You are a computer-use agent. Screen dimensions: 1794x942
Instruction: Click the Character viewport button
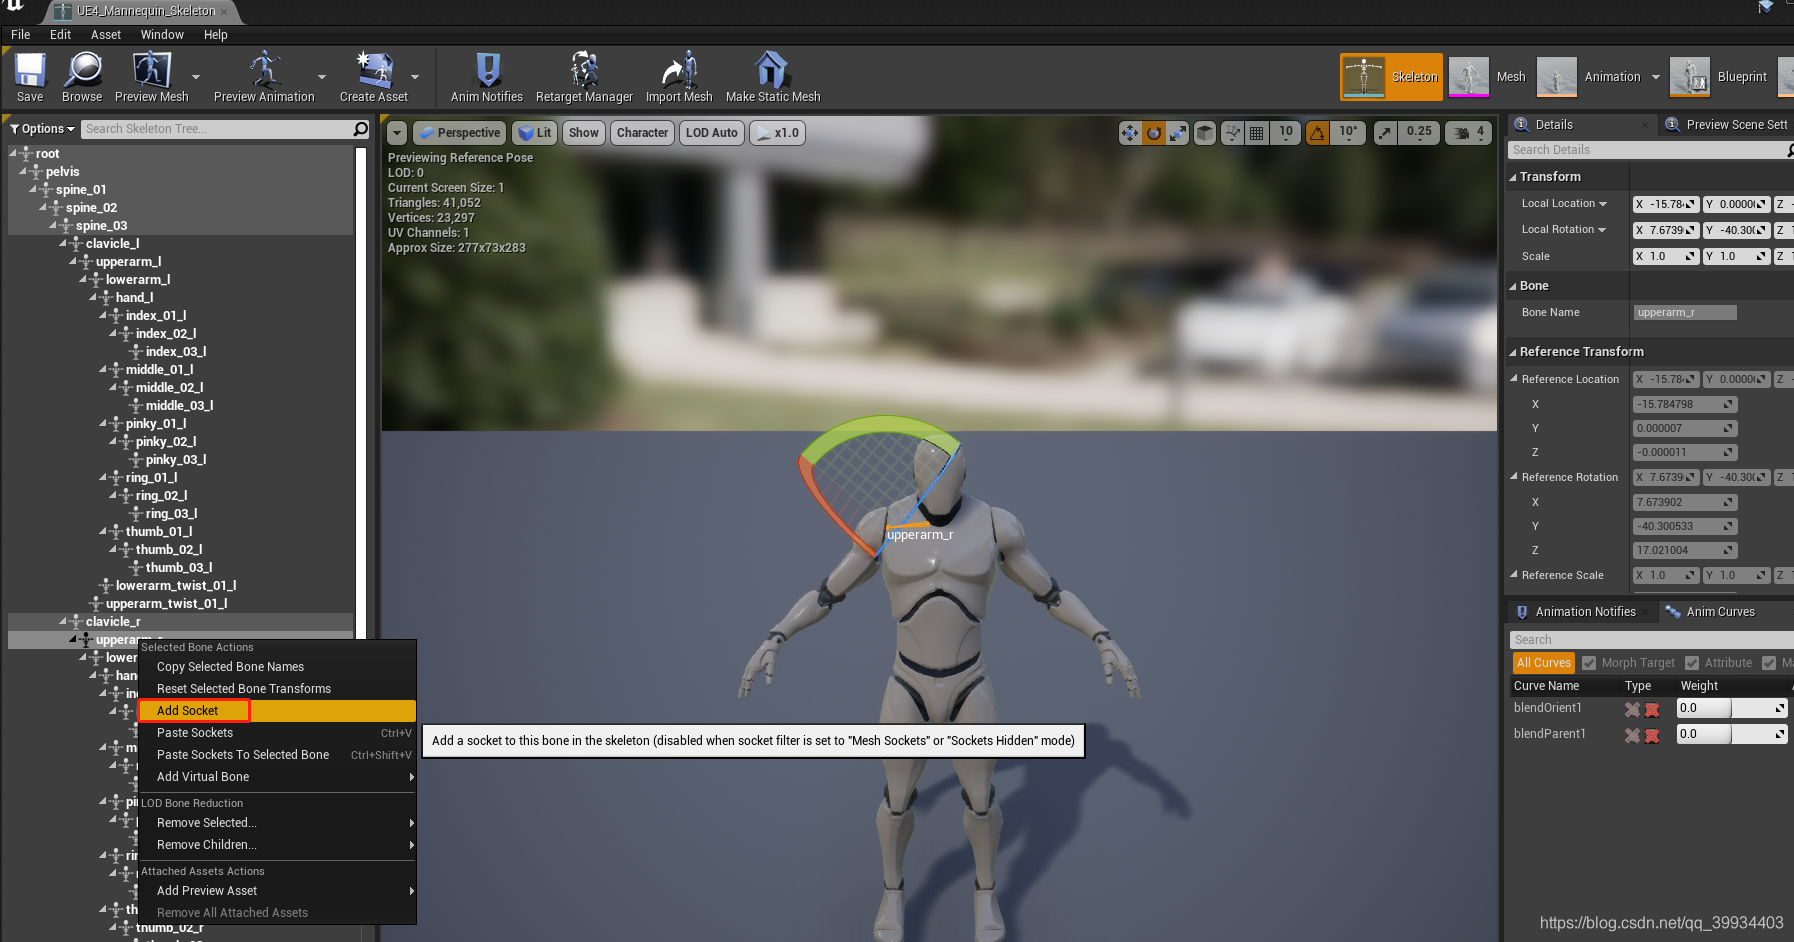coord(641,132)
